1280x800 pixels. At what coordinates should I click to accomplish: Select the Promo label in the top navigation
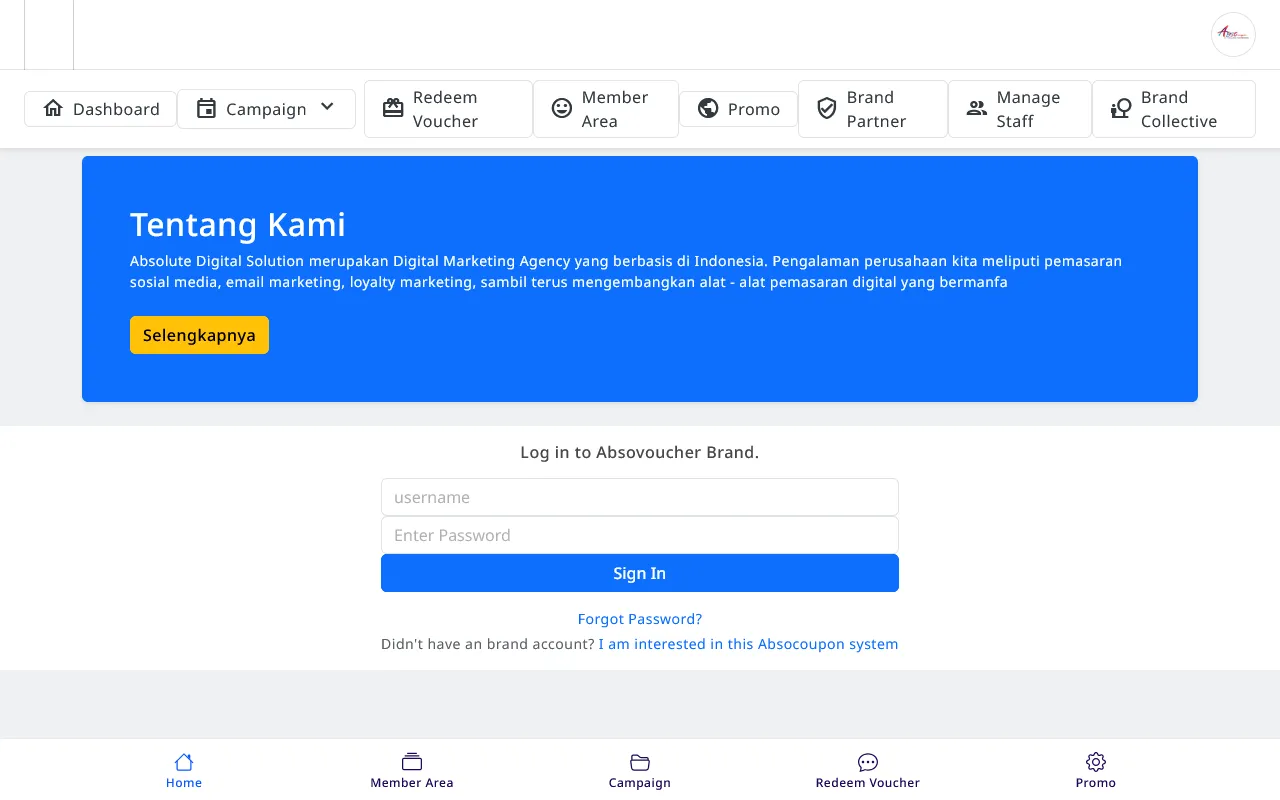tap(754, 109)
